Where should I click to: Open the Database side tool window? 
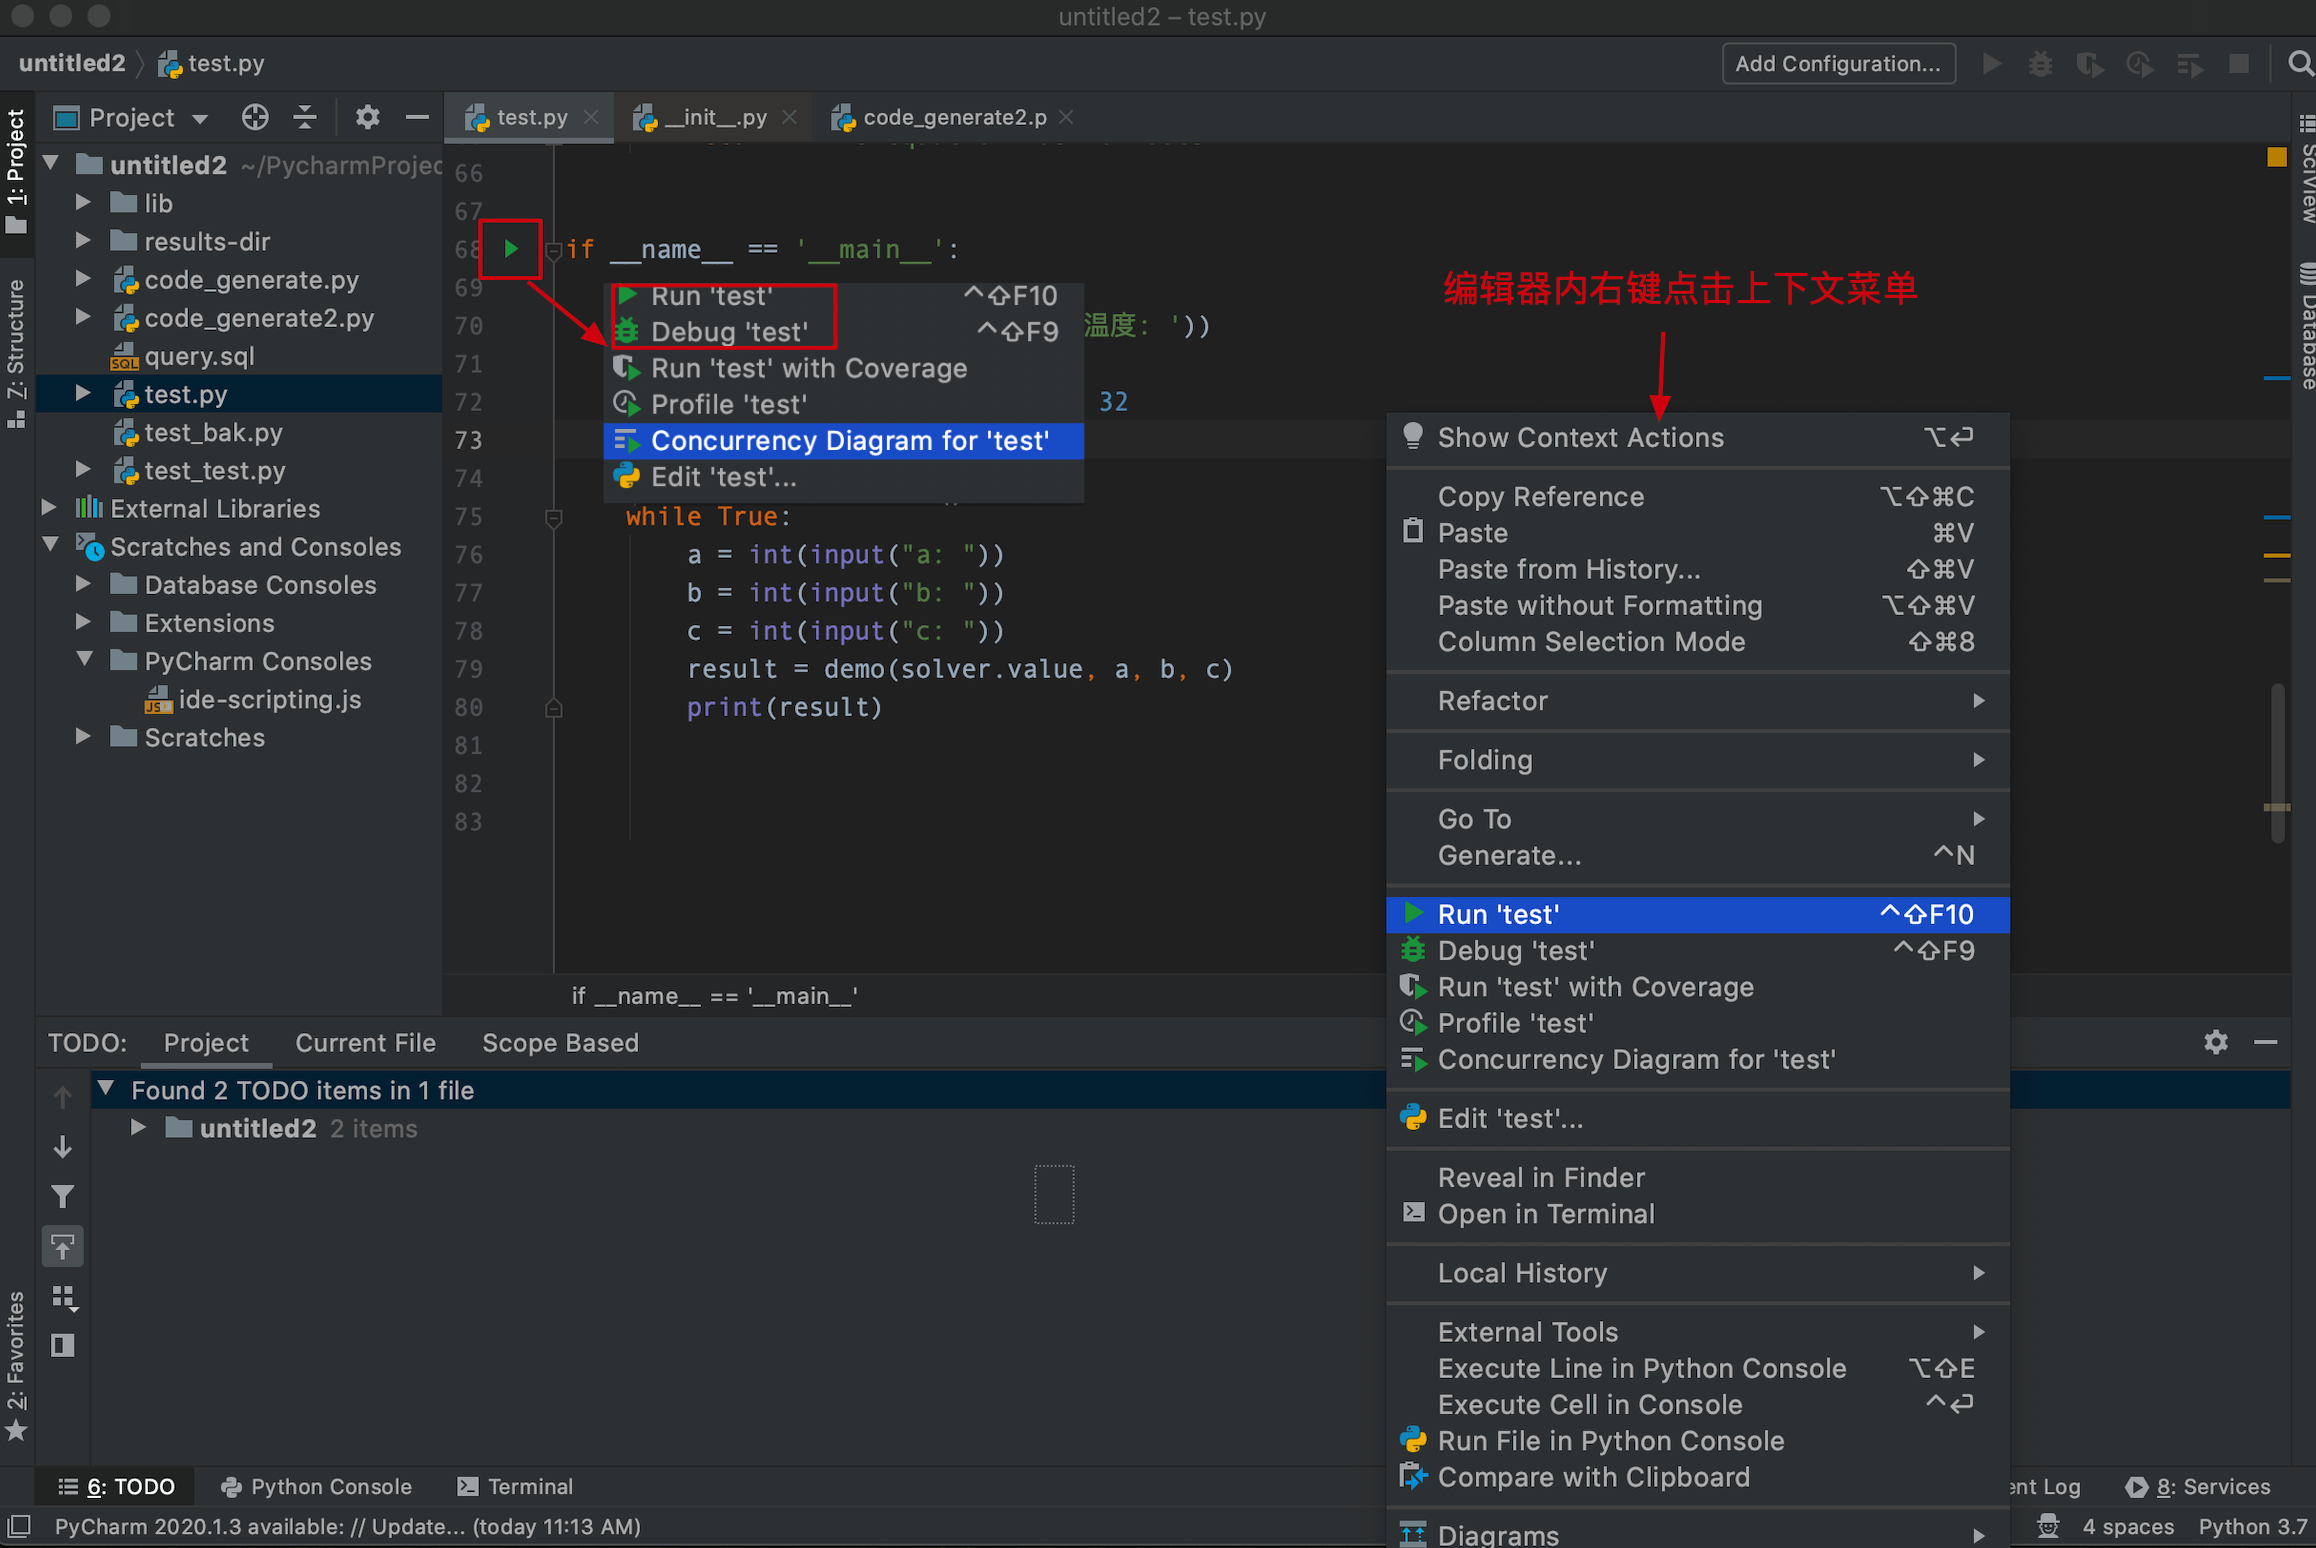point(2306,326)
